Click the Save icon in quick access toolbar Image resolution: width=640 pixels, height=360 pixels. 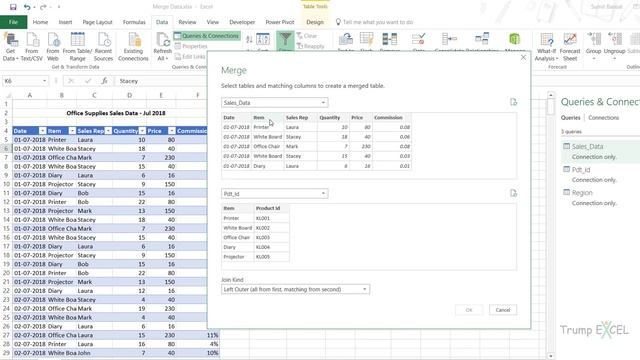click(x=13, y=7)
